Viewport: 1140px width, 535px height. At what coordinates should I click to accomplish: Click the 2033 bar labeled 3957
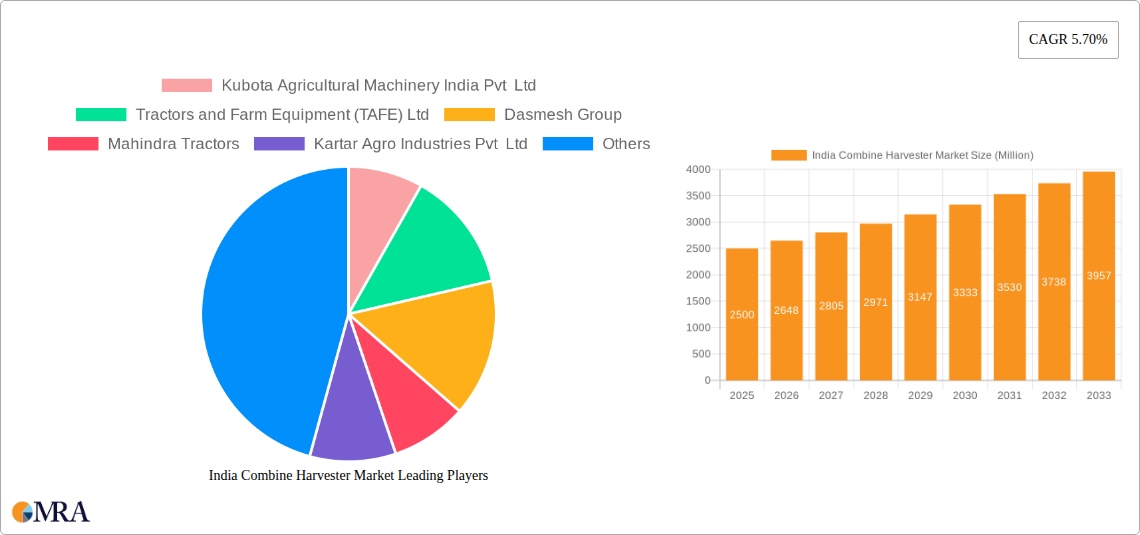click(1099, 276)
